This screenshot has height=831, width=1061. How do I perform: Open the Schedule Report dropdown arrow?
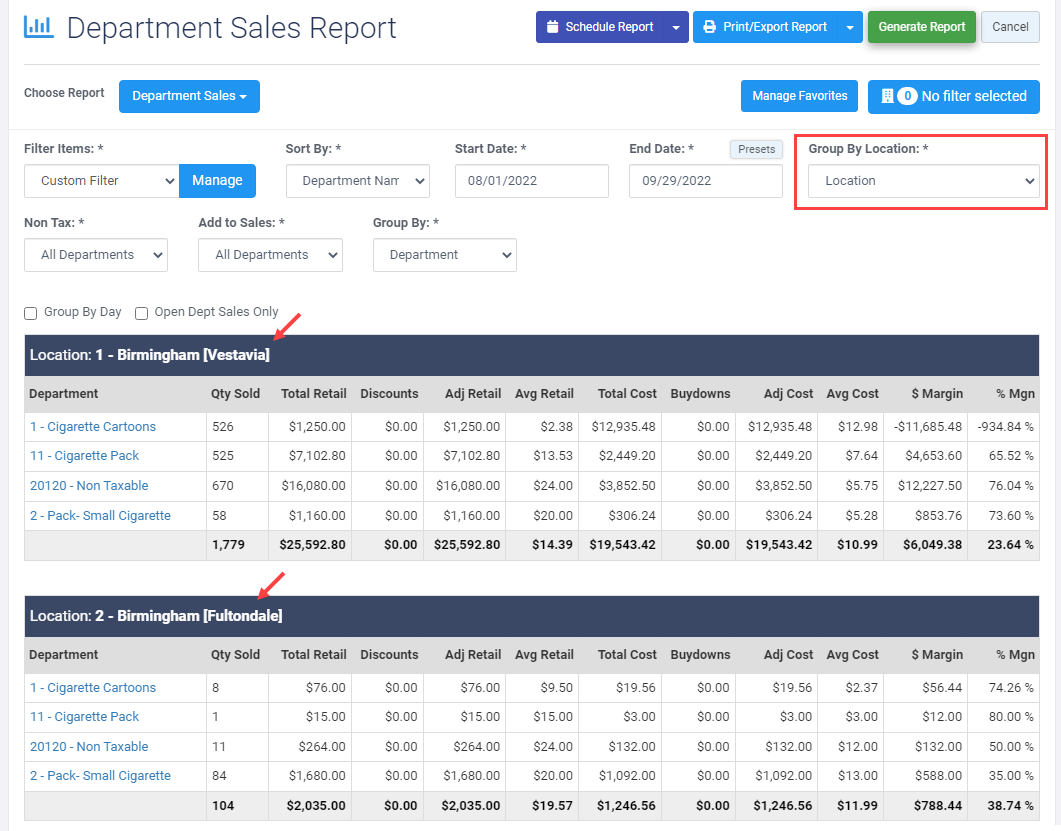(674, 27)
